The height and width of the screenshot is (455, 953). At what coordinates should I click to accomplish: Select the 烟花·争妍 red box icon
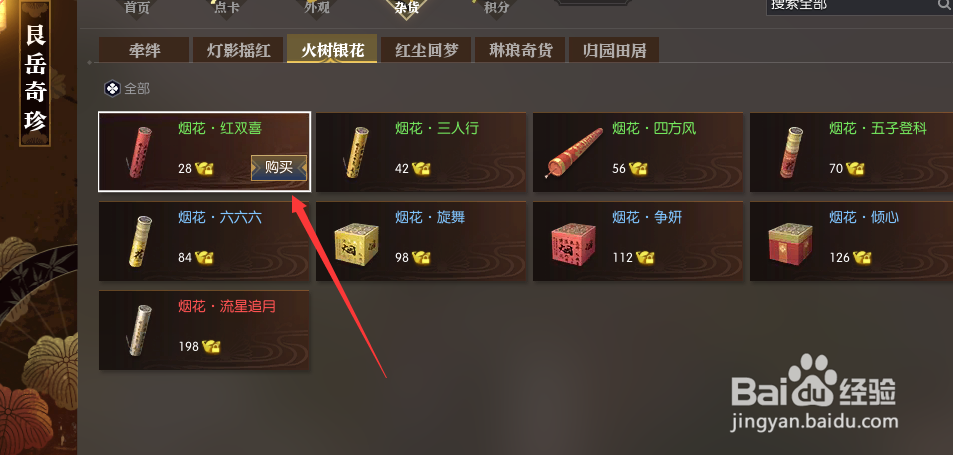pyautogui.click(x=573, y=244)
